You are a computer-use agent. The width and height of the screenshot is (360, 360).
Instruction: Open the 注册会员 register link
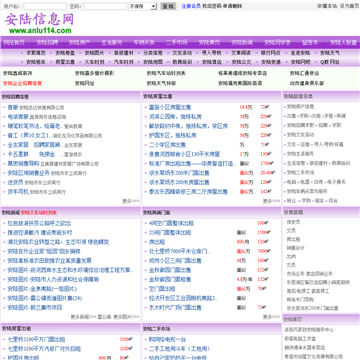(191, 6)
